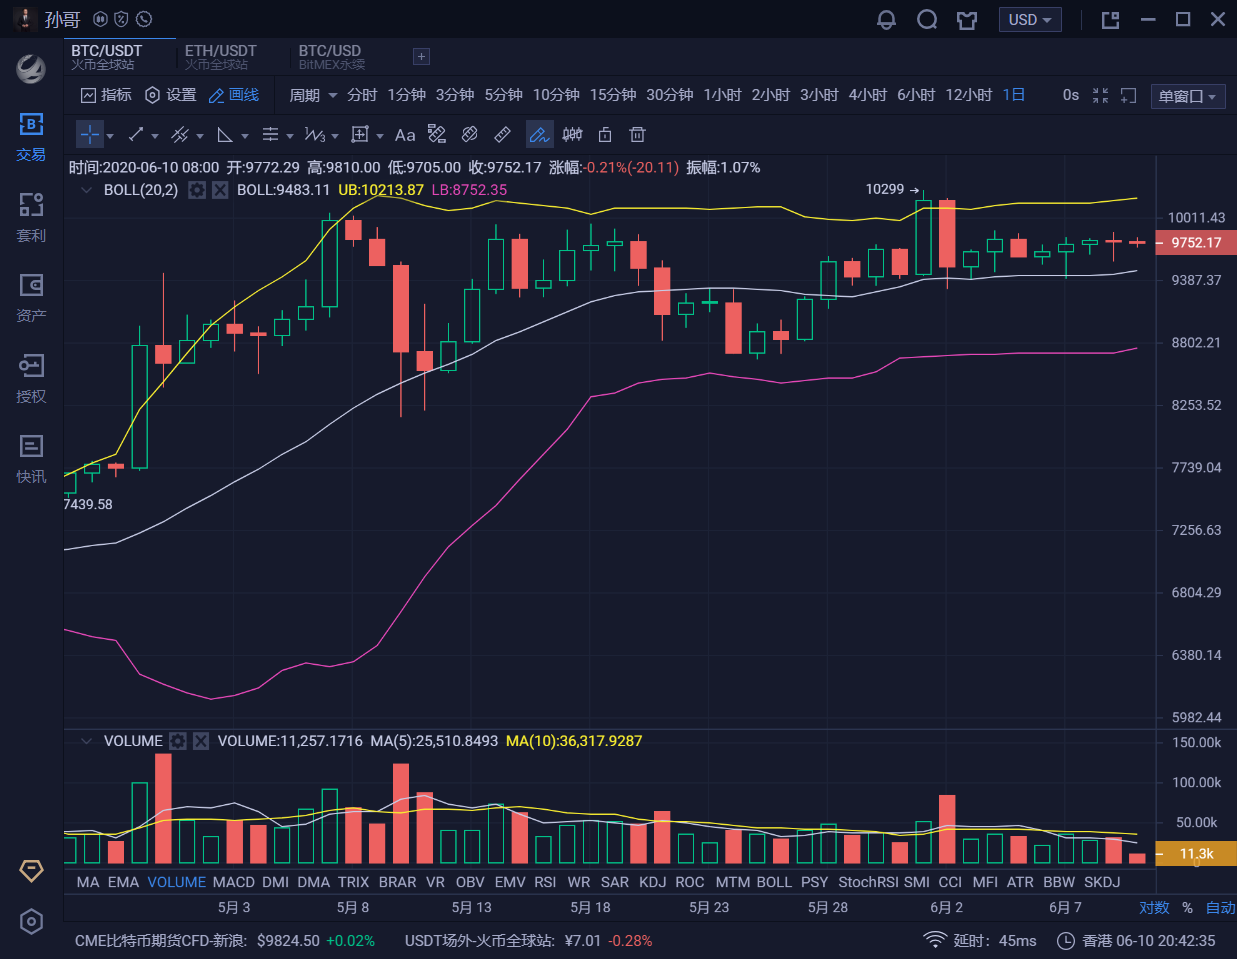This screenshot has height=959, width=1237.
Task: Open the USD currency dropdown
Action: click(1029, 20)
